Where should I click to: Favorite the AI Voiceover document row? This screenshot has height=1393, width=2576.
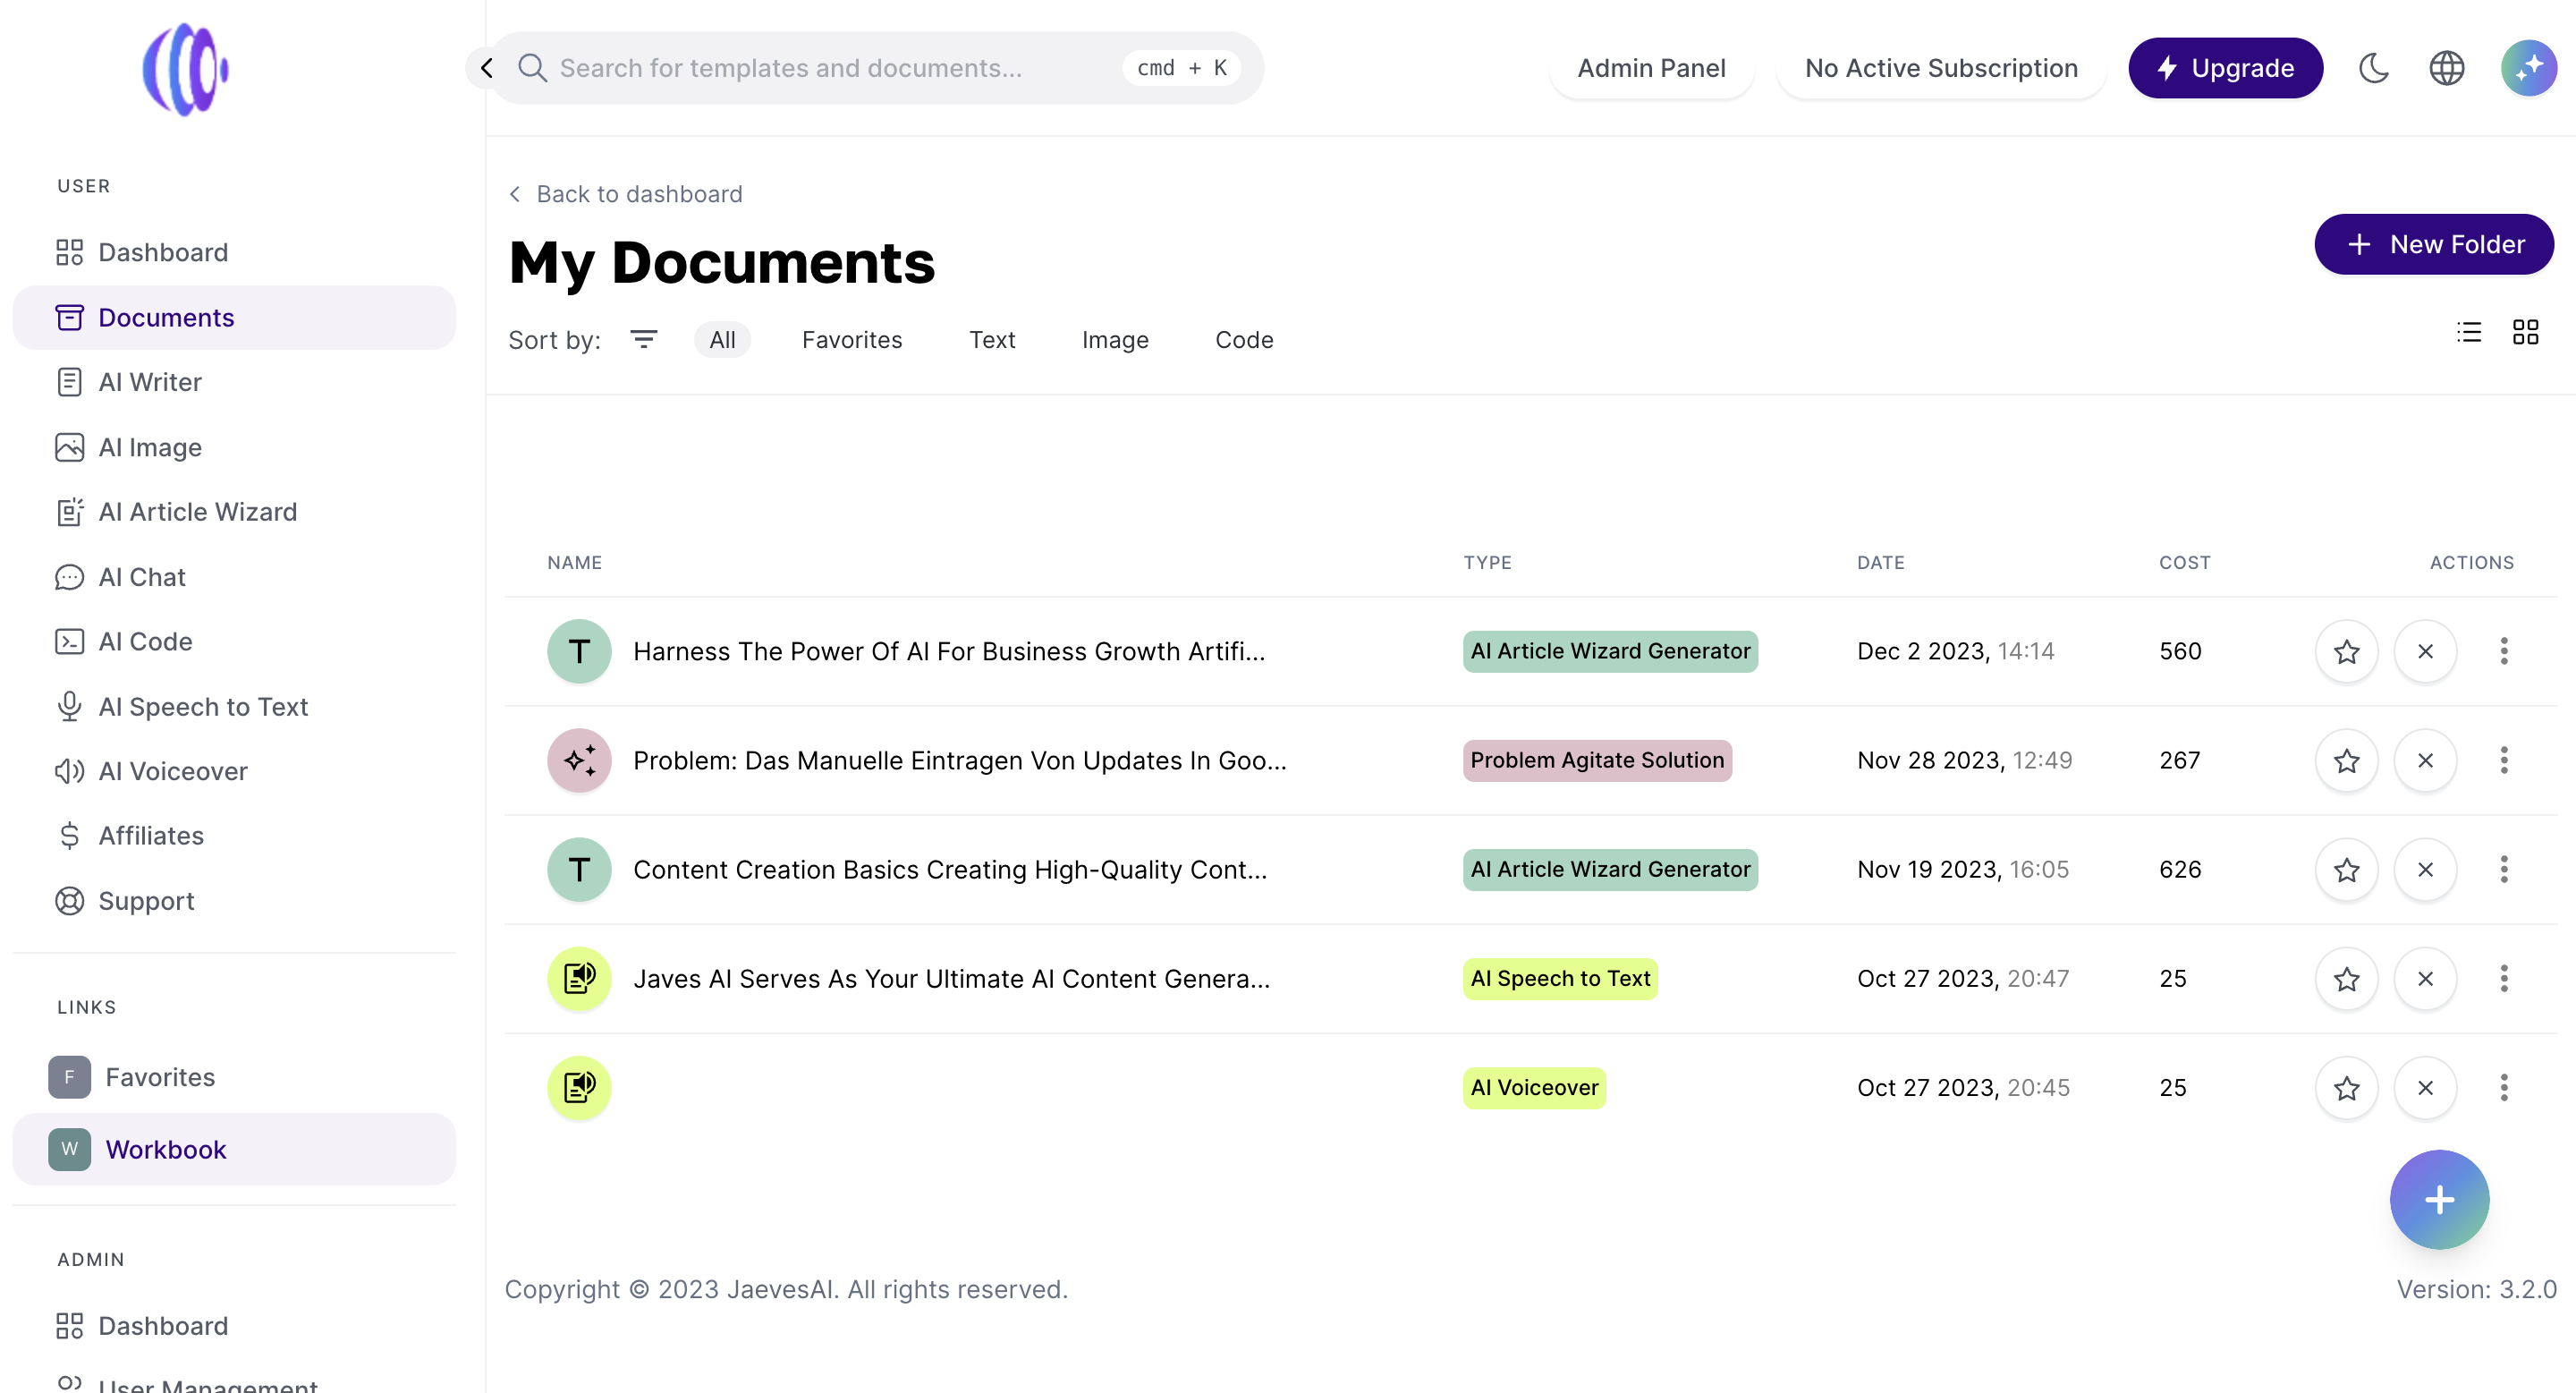(2346, 1087)
